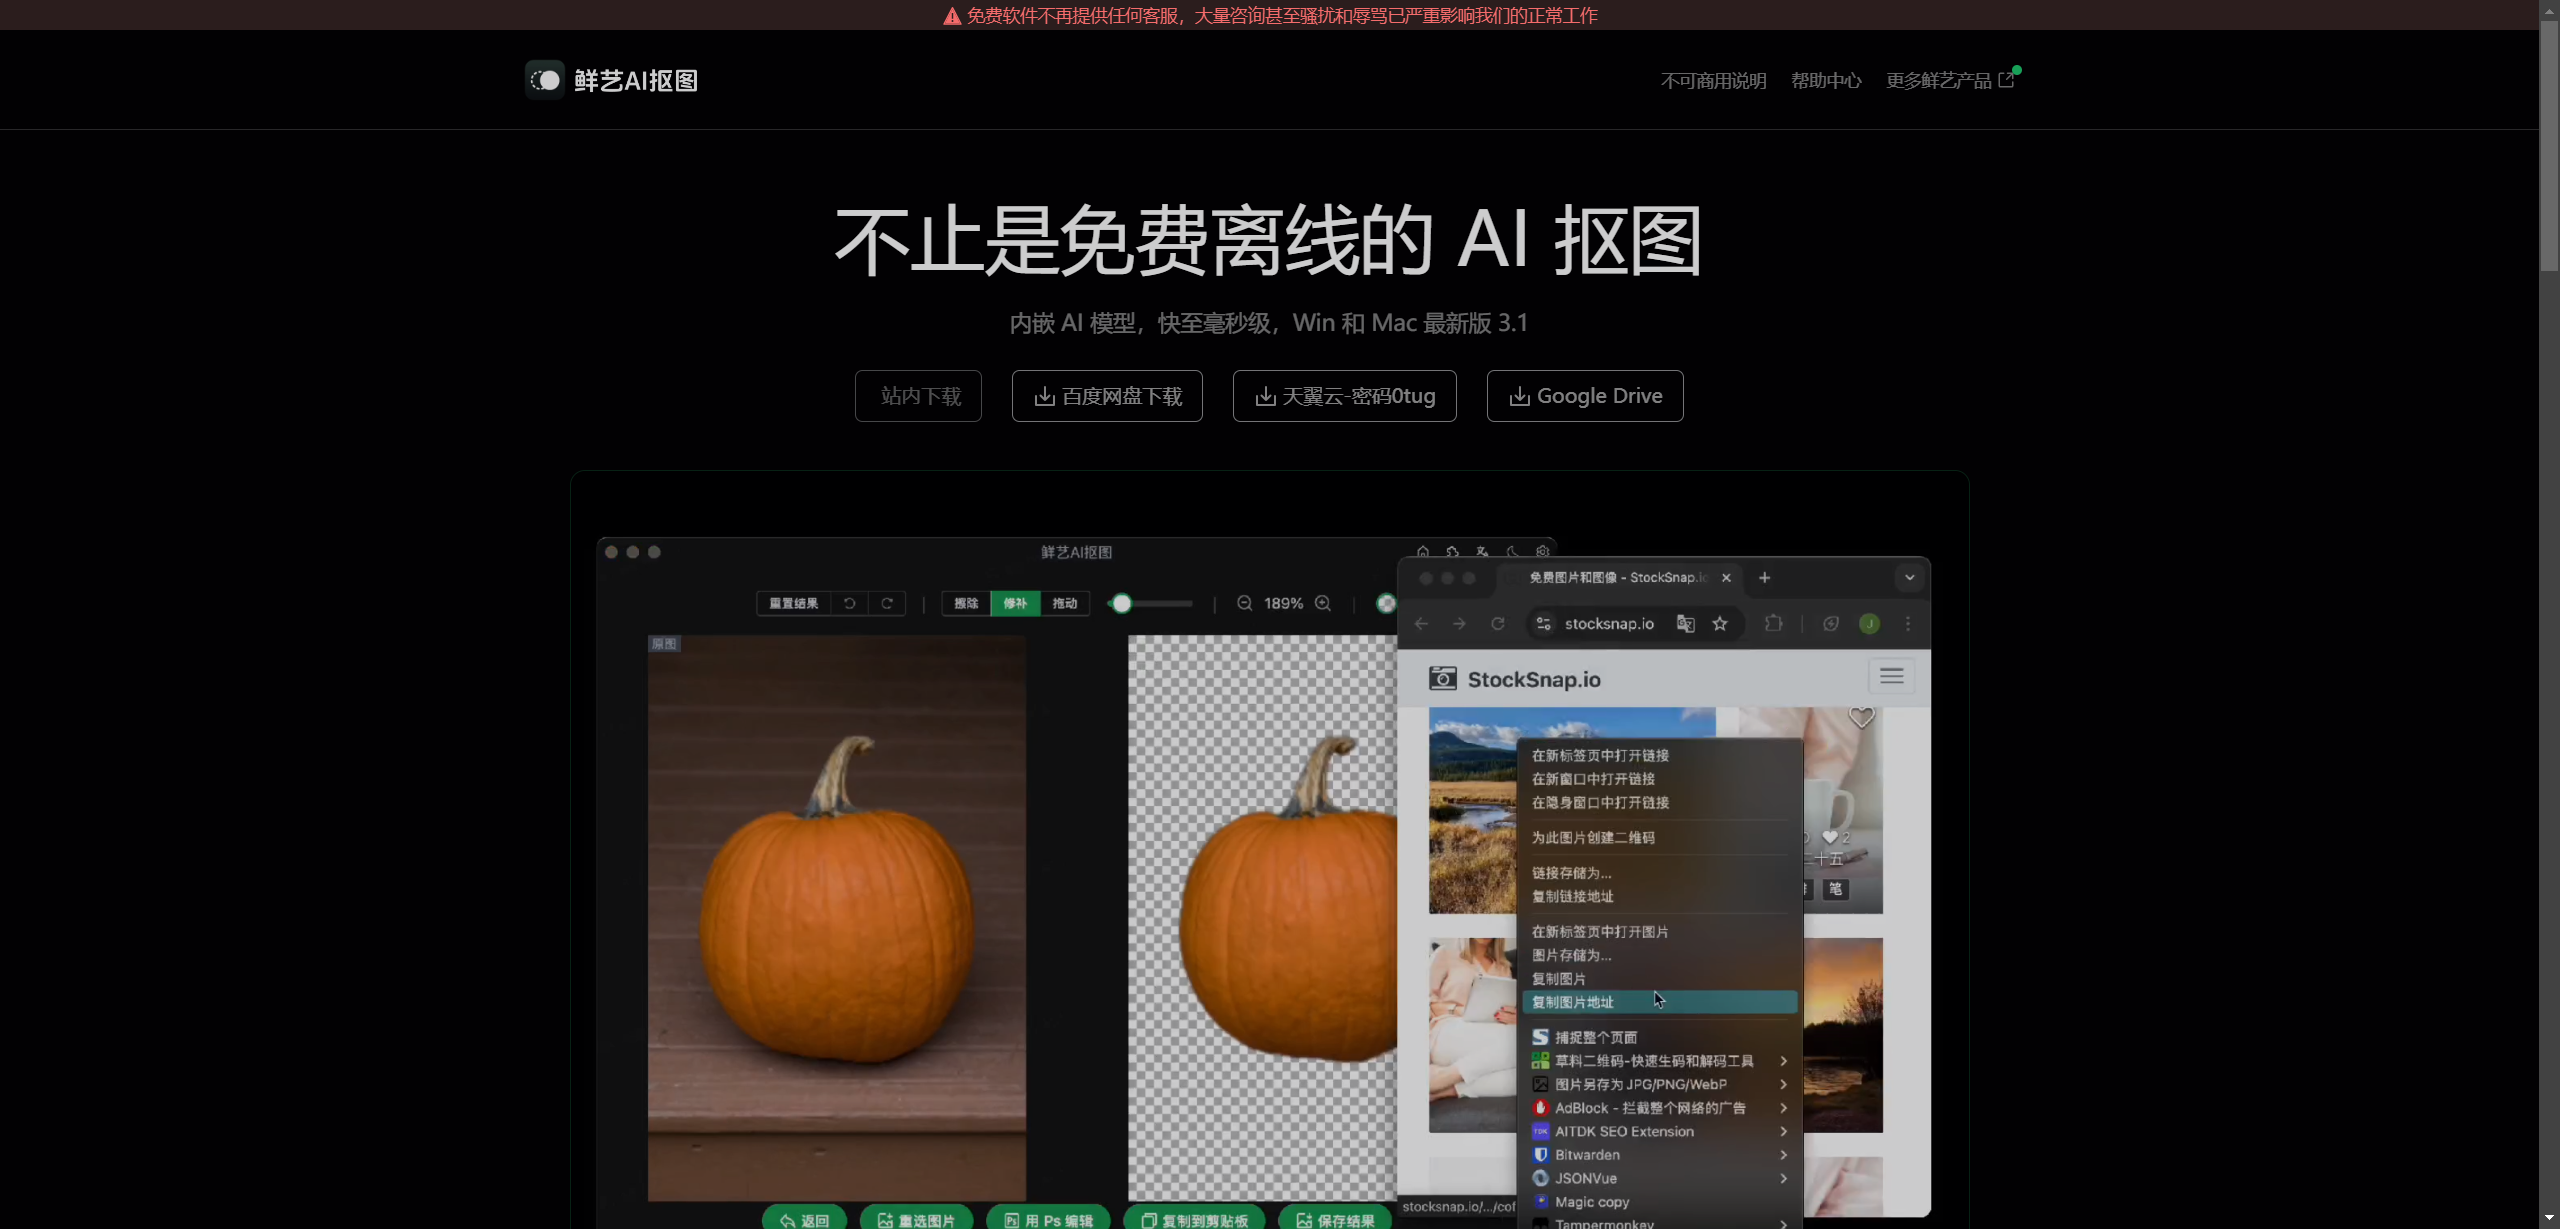
Task: Expand the Bitwarden submenu arrow
Action: pyautogui.click(x=1783, y=1155)
